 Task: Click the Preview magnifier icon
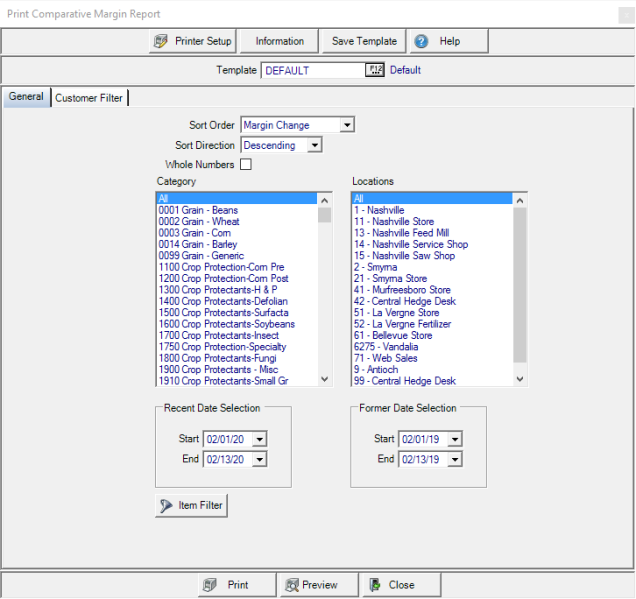(x=291, y=585)
